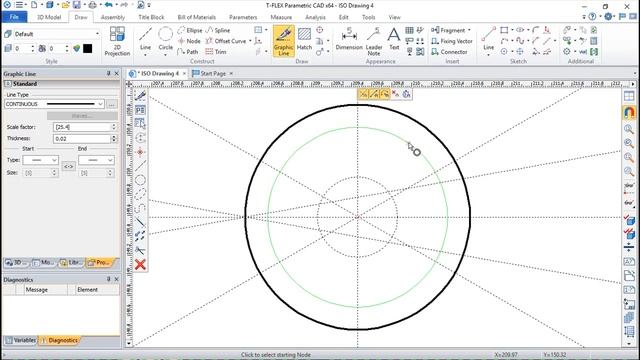Click the Trim tool
The image size is (640, 360).
coord(216,52)
